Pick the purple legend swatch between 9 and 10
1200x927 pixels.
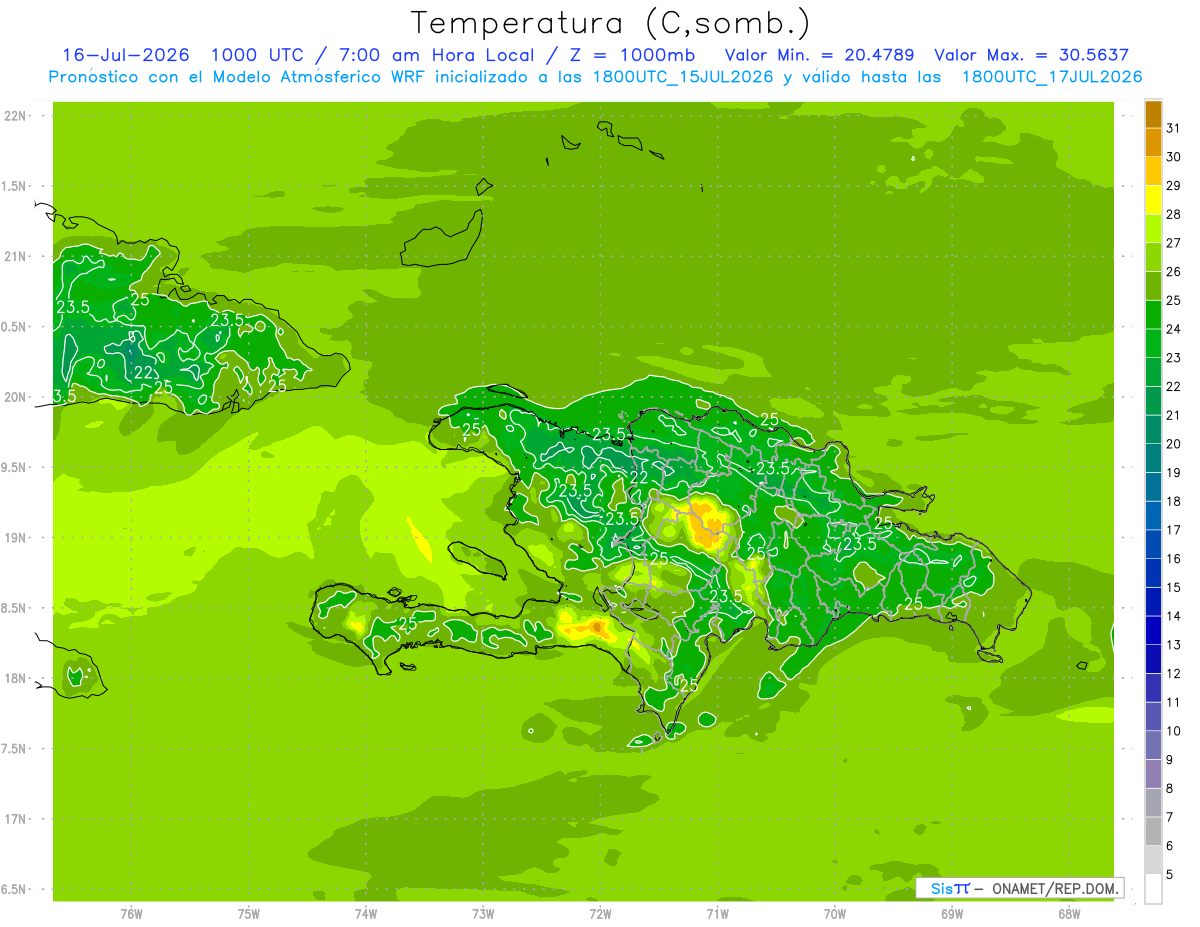tap(1153, 745)
